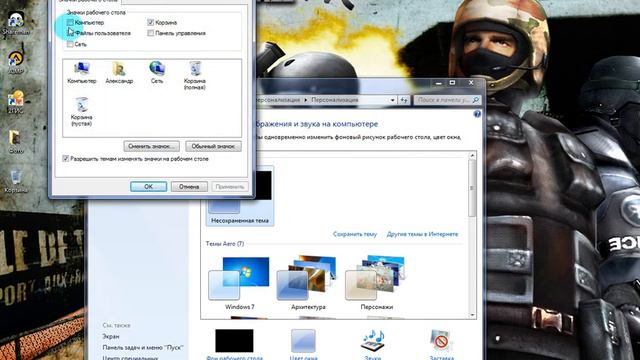The width and height of the screenshot is (640, 360).
Task: Click the Применить button
Action: coord(230,187)
